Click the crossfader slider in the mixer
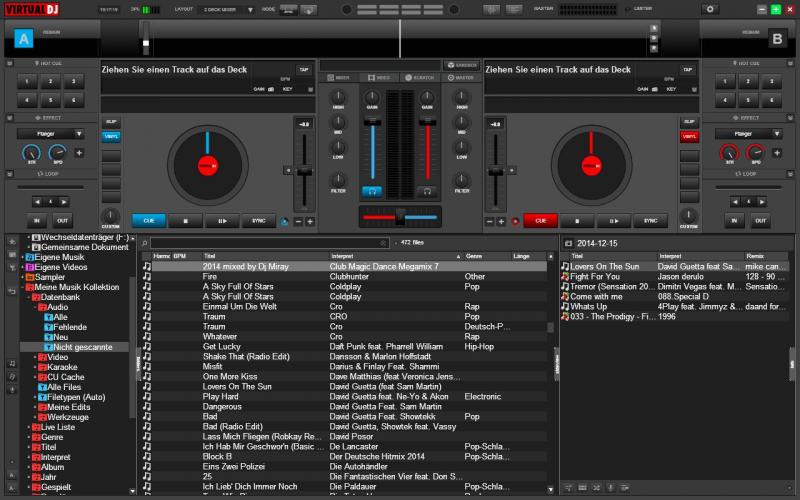This screenshot has height=500, width=800. point(400,217)
